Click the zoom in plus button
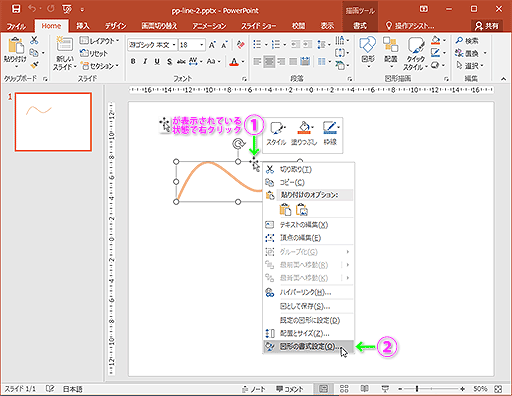Image resolution: width=512 pixels, height=396 pixels. click(x=463, y=389)
